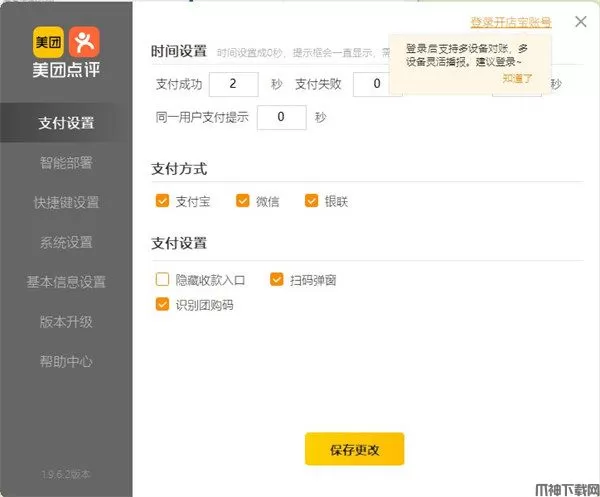Switch to 智能部署 in sidebar
Image resolution: width=600 pixels, height=497 pixels.
(x=66, y=163)
